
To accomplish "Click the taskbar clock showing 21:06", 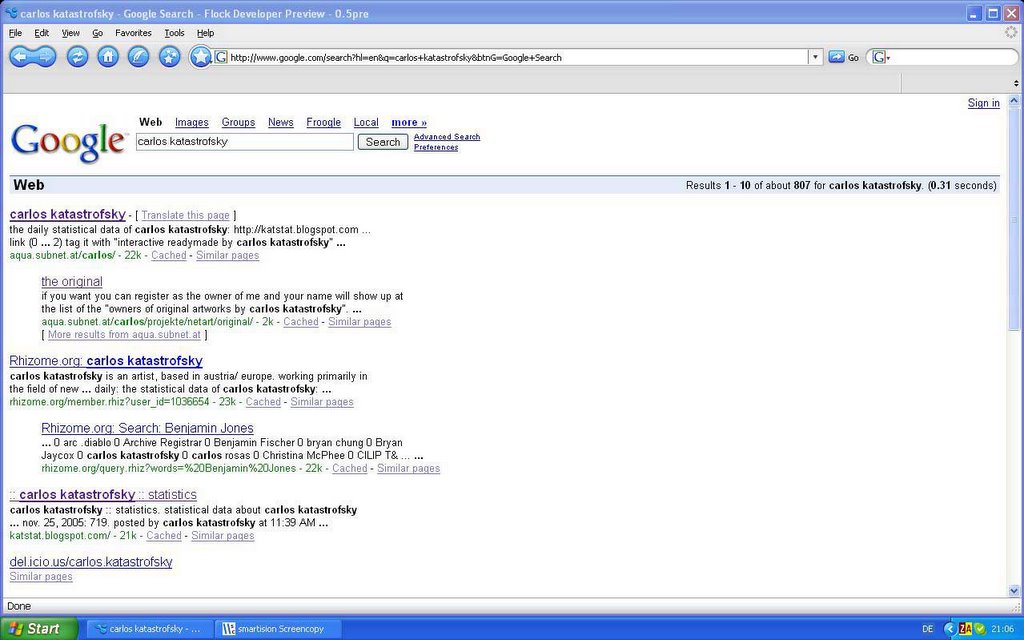I will 1003,629.
